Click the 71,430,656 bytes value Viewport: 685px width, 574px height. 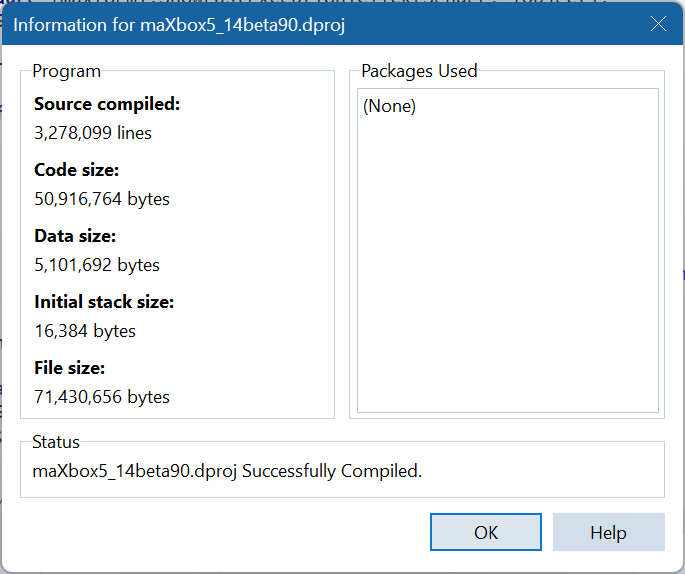(102, 397)
